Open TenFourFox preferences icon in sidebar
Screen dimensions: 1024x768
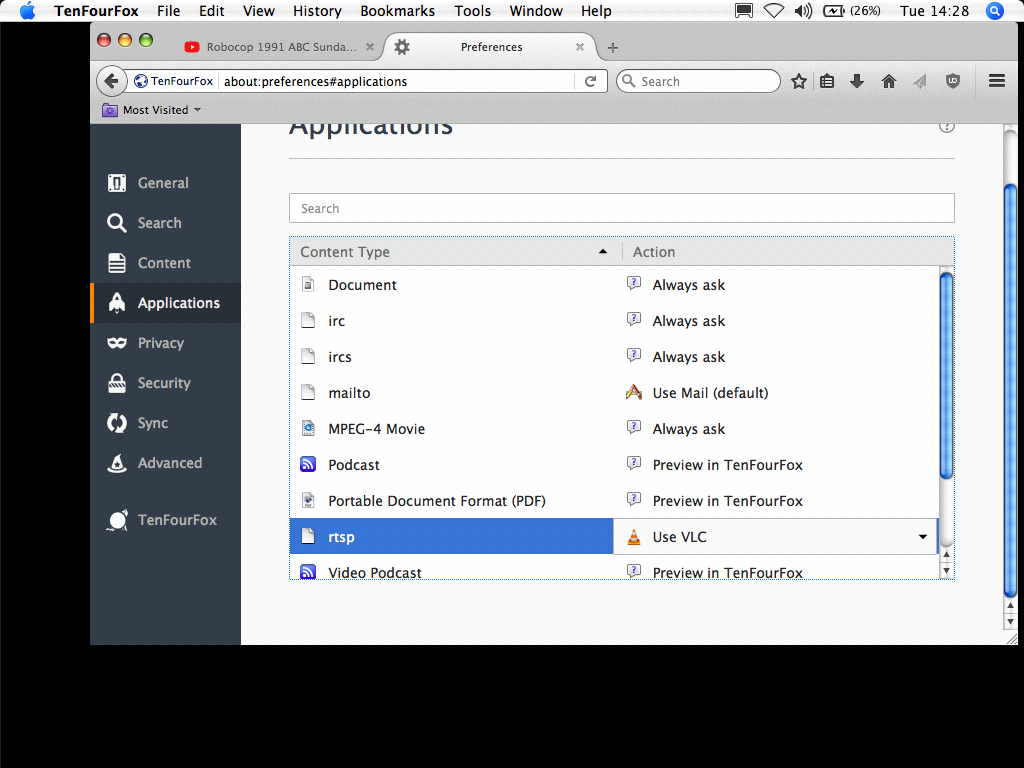point(118,520)
